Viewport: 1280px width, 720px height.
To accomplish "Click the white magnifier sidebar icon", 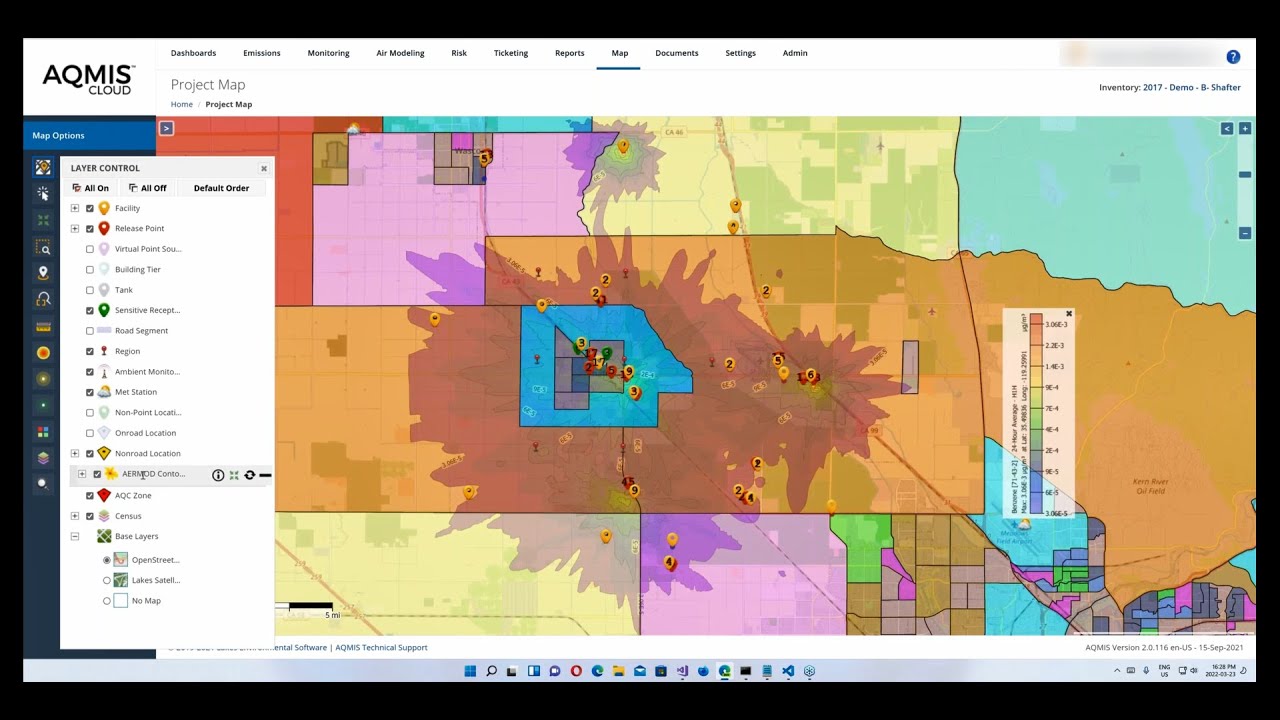I will [43, 484].
